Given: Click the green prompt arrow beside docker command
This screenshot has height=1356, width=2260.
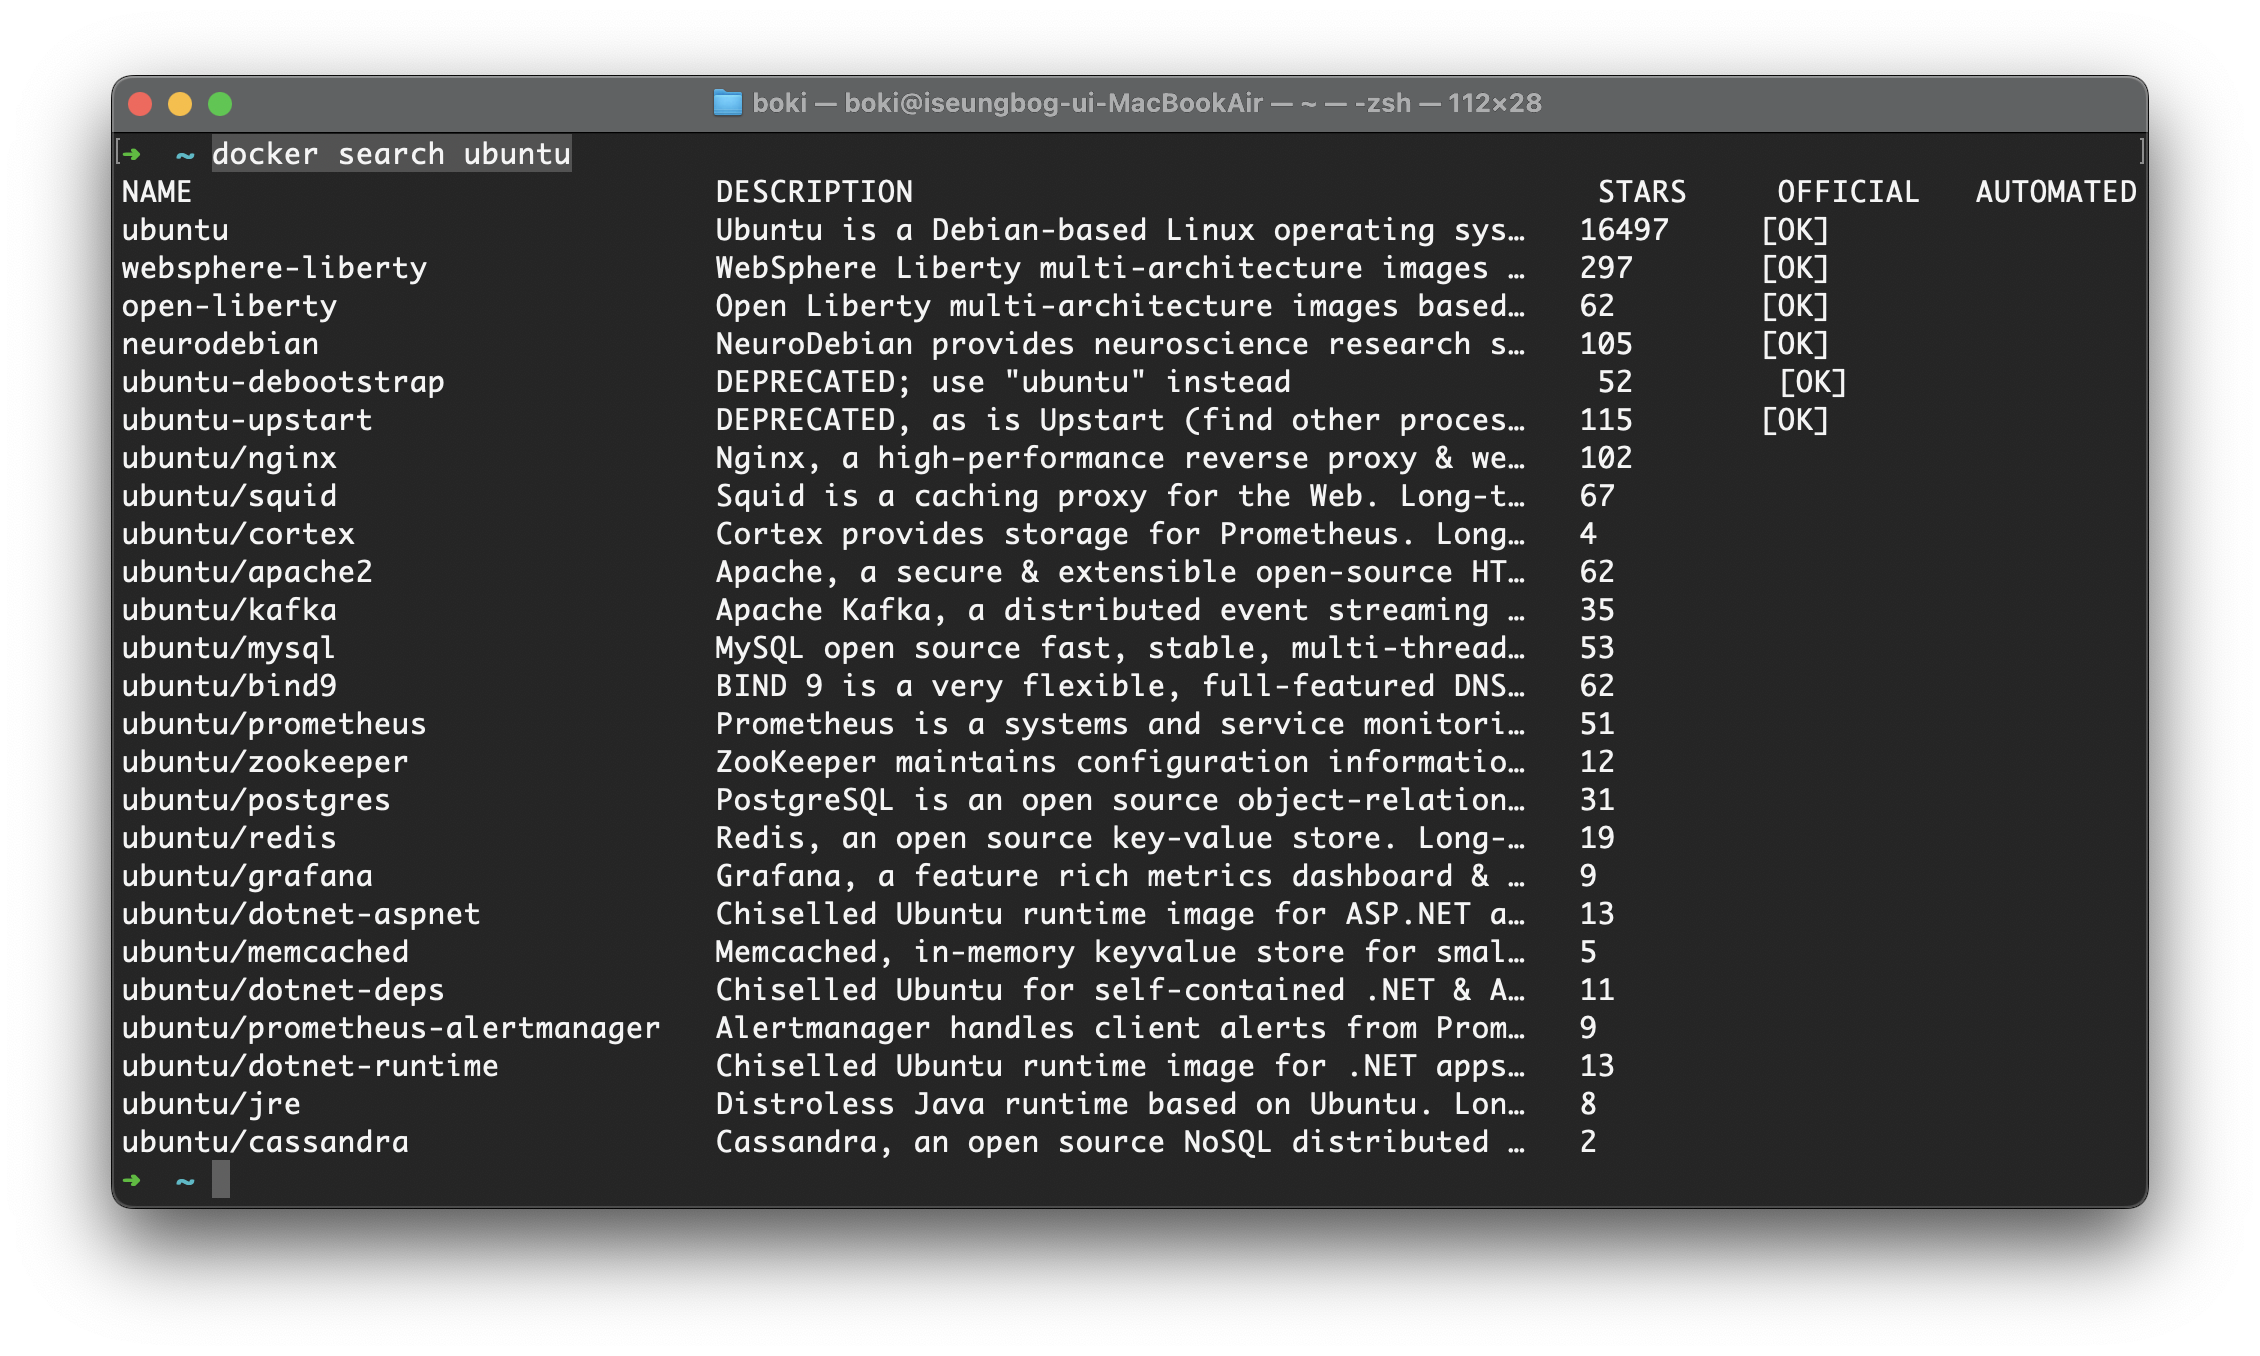Looking at the screenshot, I should pyautogui.click(x=131, y=154).
